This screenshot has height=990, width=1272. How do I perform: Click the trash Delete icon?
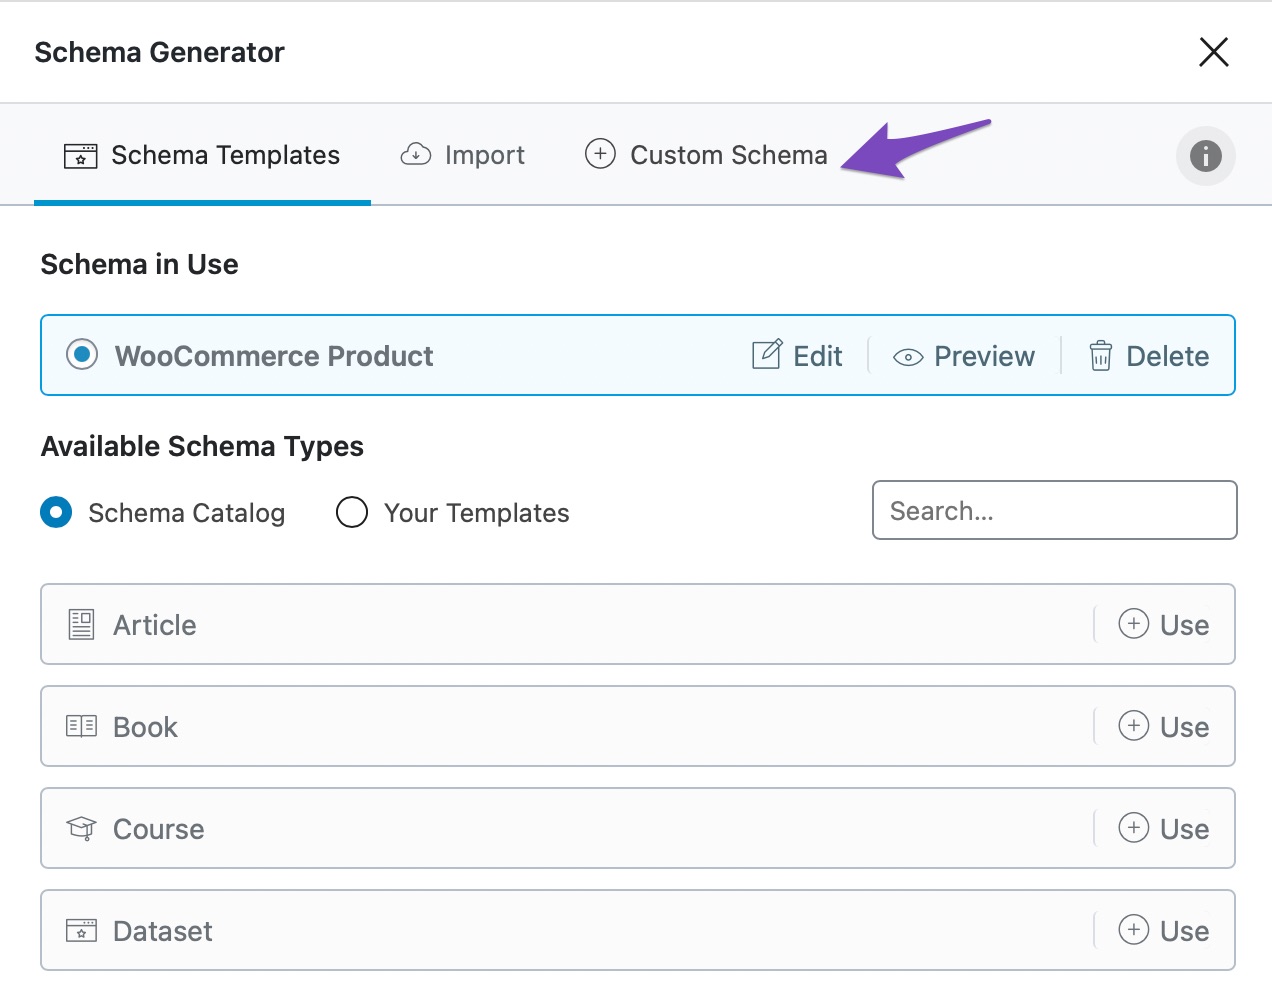coord(1100,356)
